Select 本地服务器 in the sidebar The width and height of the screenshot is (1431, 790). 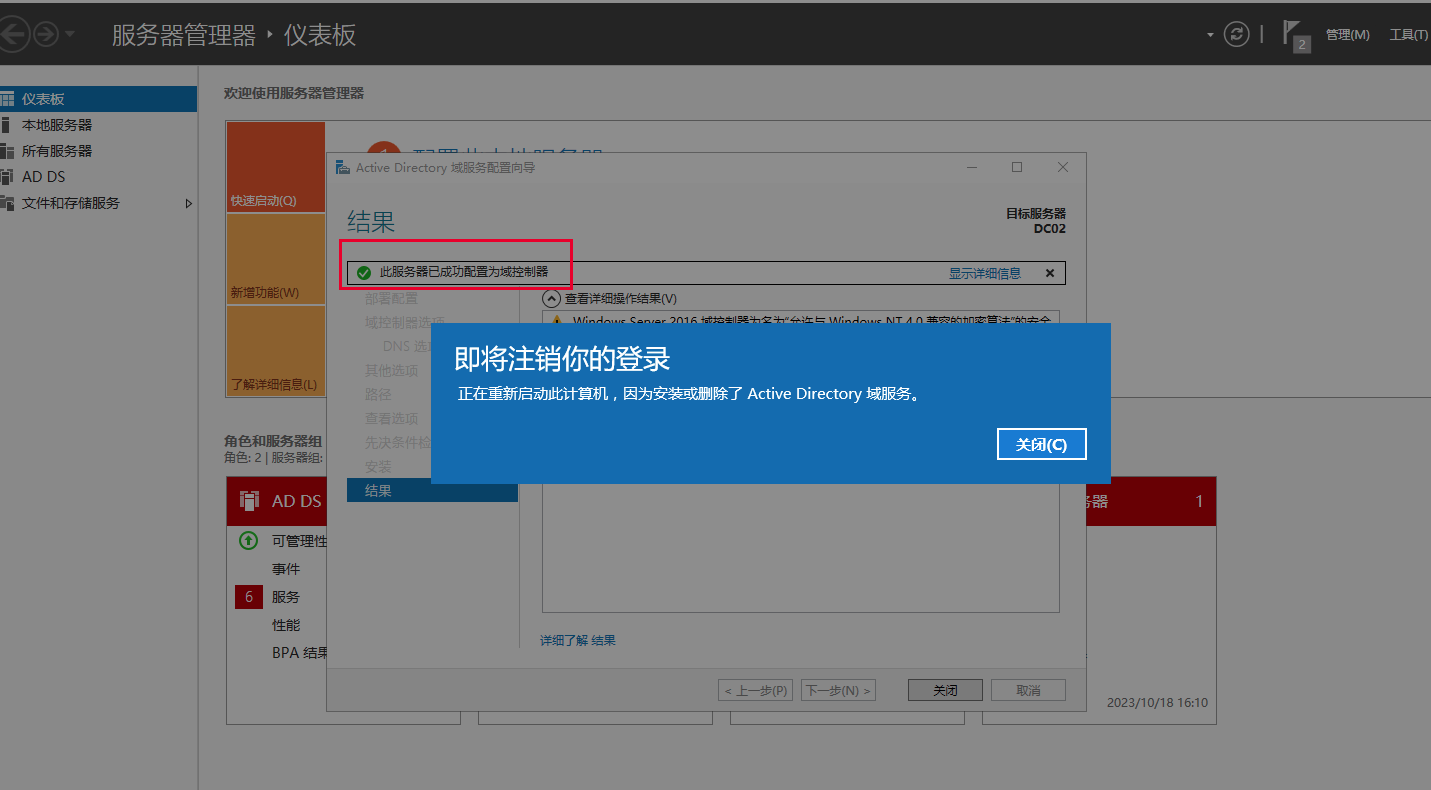57,125
